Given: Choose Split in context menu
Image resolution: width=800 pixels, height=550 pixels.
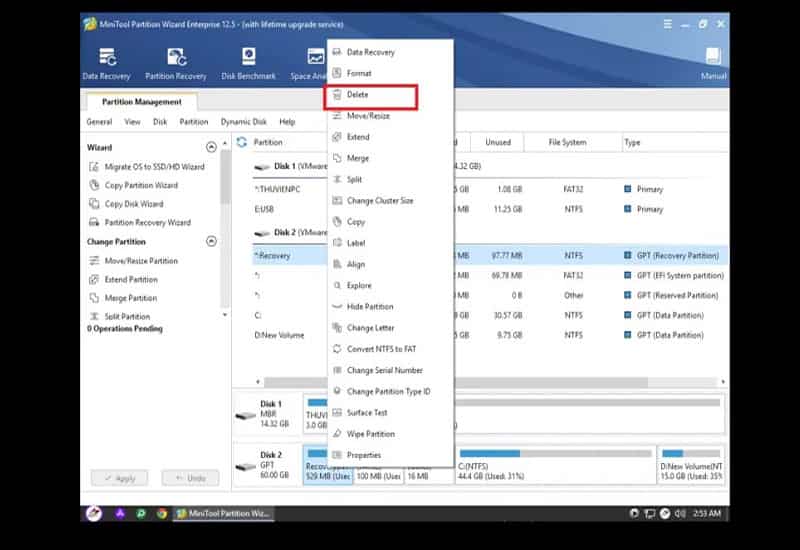Looking at the screenshot, I should tap(390, 180).
